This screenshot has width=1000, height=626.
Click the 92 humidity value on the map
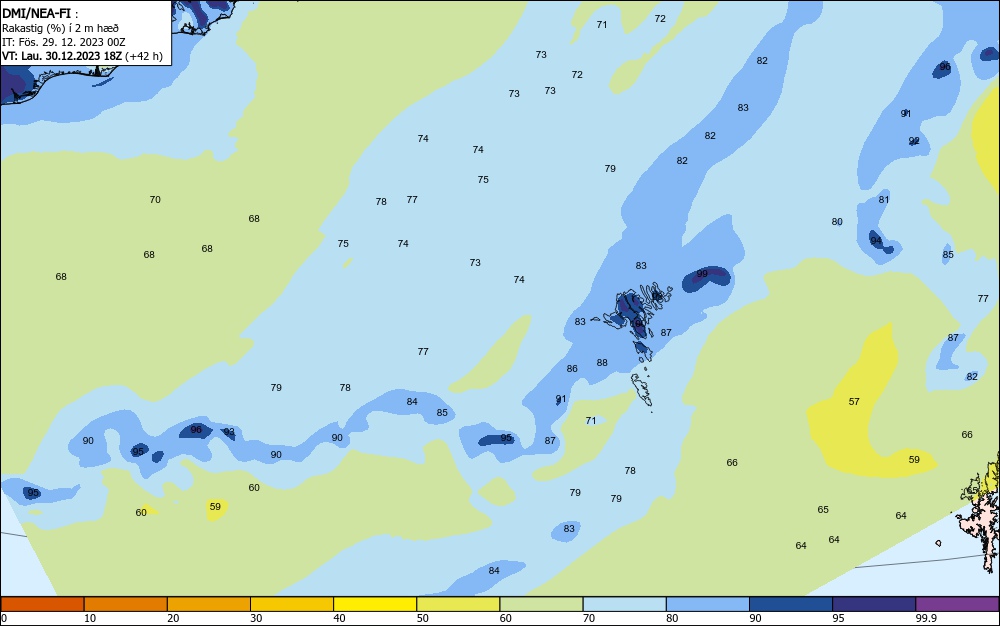coord(914,141)
